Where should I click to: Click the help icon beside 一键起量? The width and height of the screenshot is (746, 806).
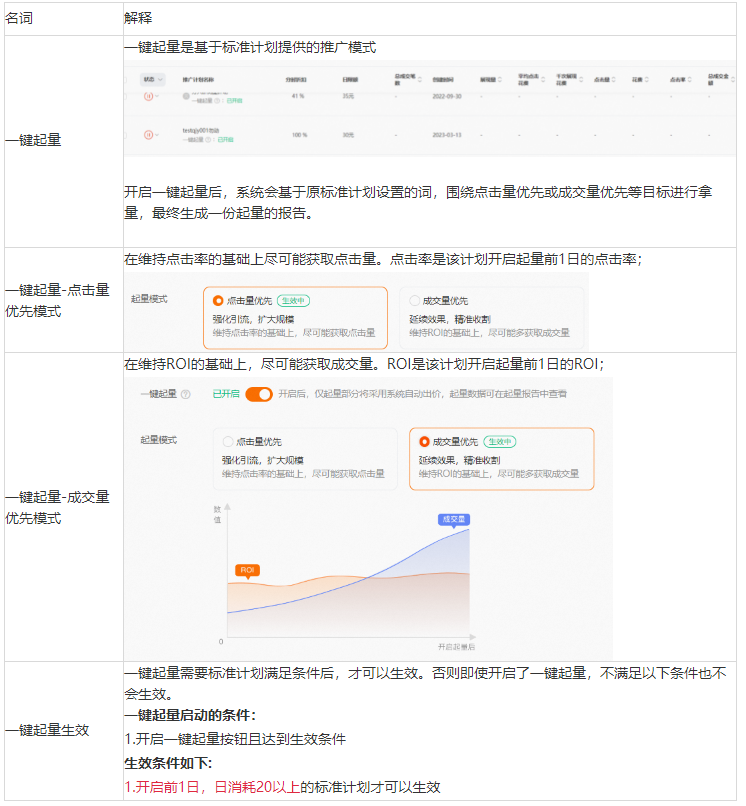pos(184,395)
